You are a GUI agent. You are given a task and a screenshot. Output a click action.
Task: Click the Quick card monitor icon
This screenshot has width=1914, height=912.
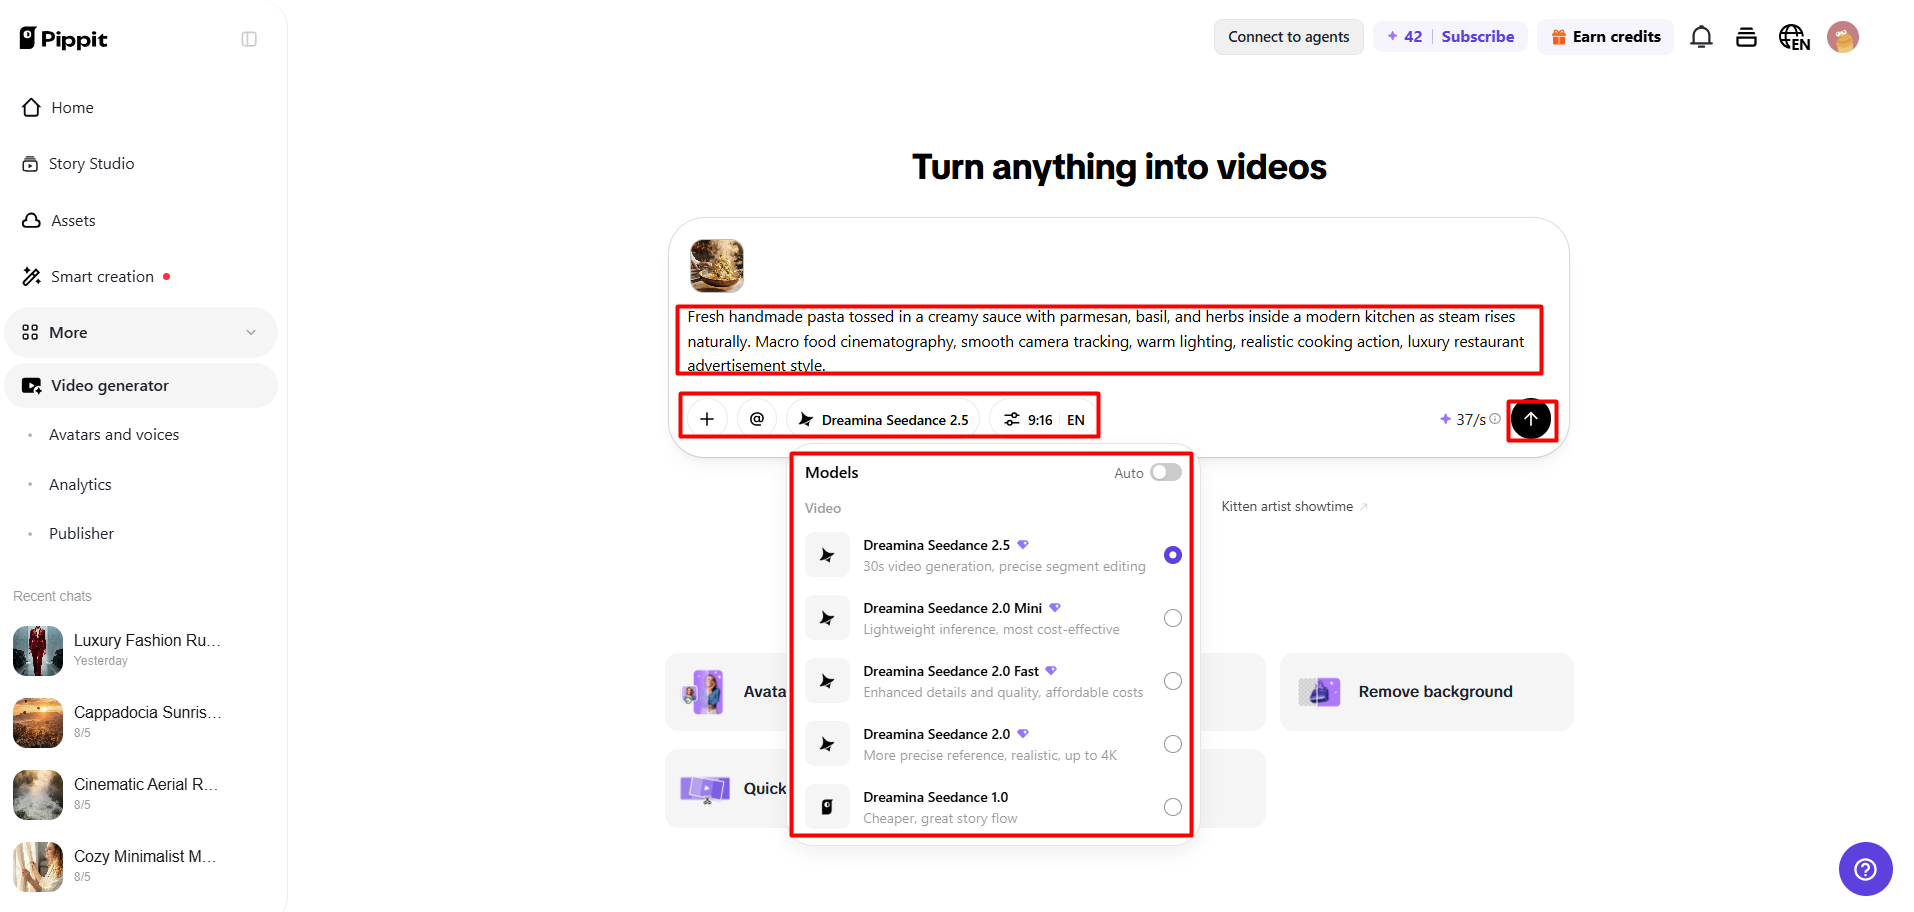(705, 789)
